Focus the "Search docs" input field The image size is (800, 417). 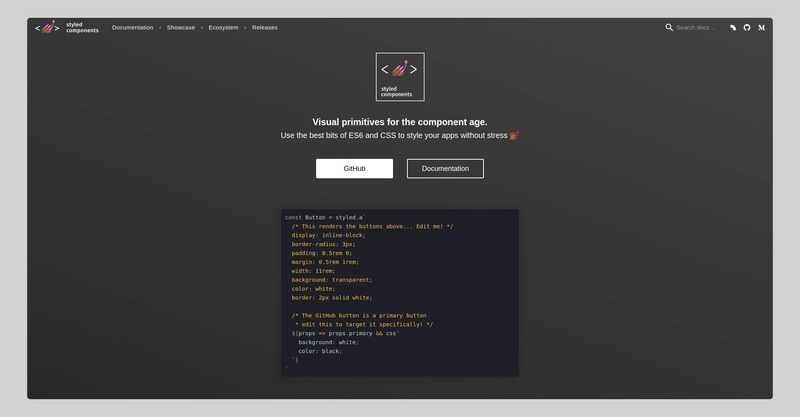pos(697,28)
